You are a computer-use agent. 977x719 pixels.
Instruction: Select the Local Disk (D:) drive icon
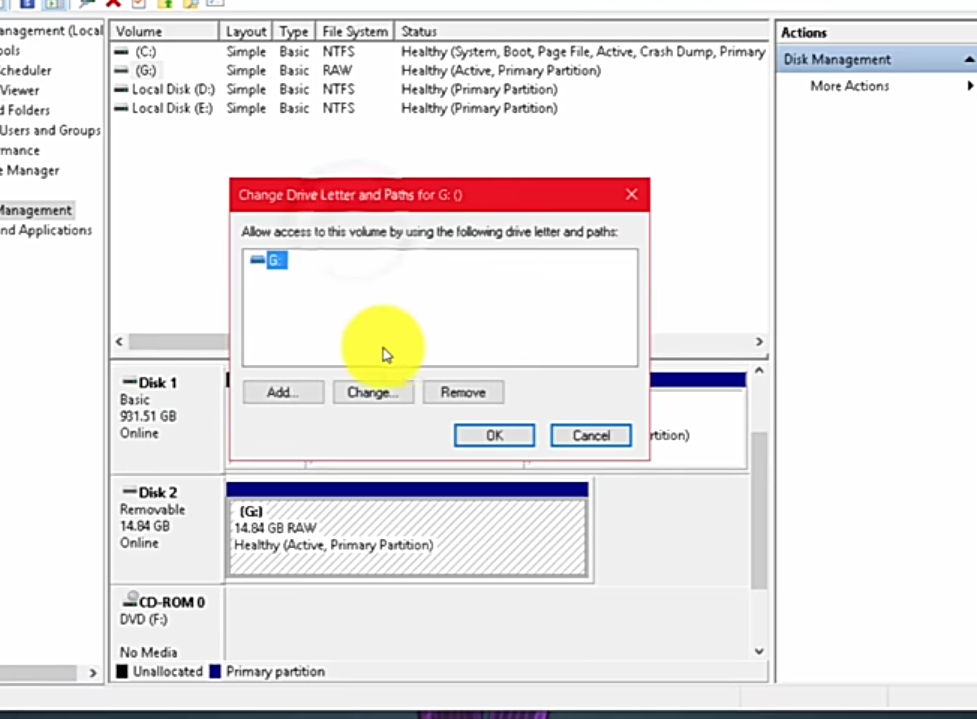122,90
